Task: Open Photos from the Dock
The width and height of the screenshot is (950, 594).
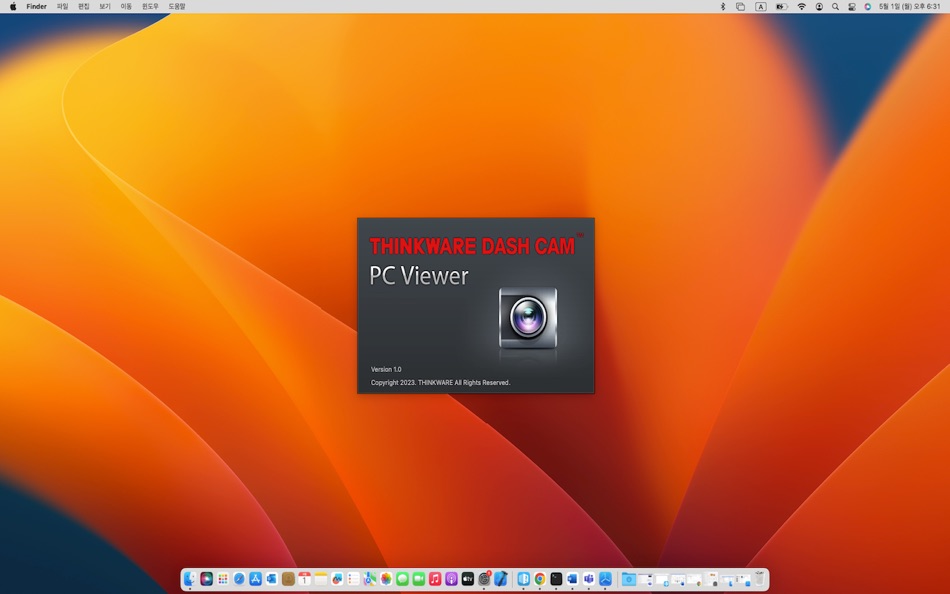Action: click(x=386, y=579)
